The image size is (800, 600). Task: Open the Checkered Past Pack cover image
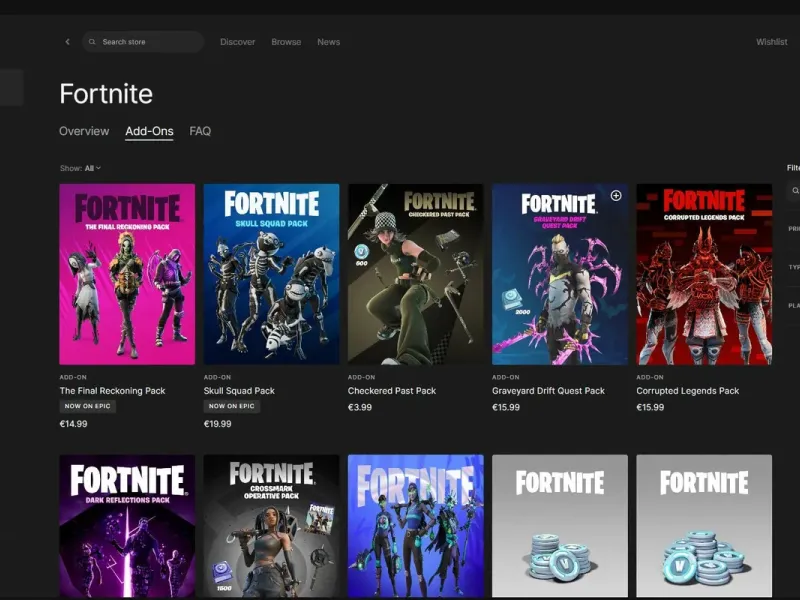click(415, 274)
